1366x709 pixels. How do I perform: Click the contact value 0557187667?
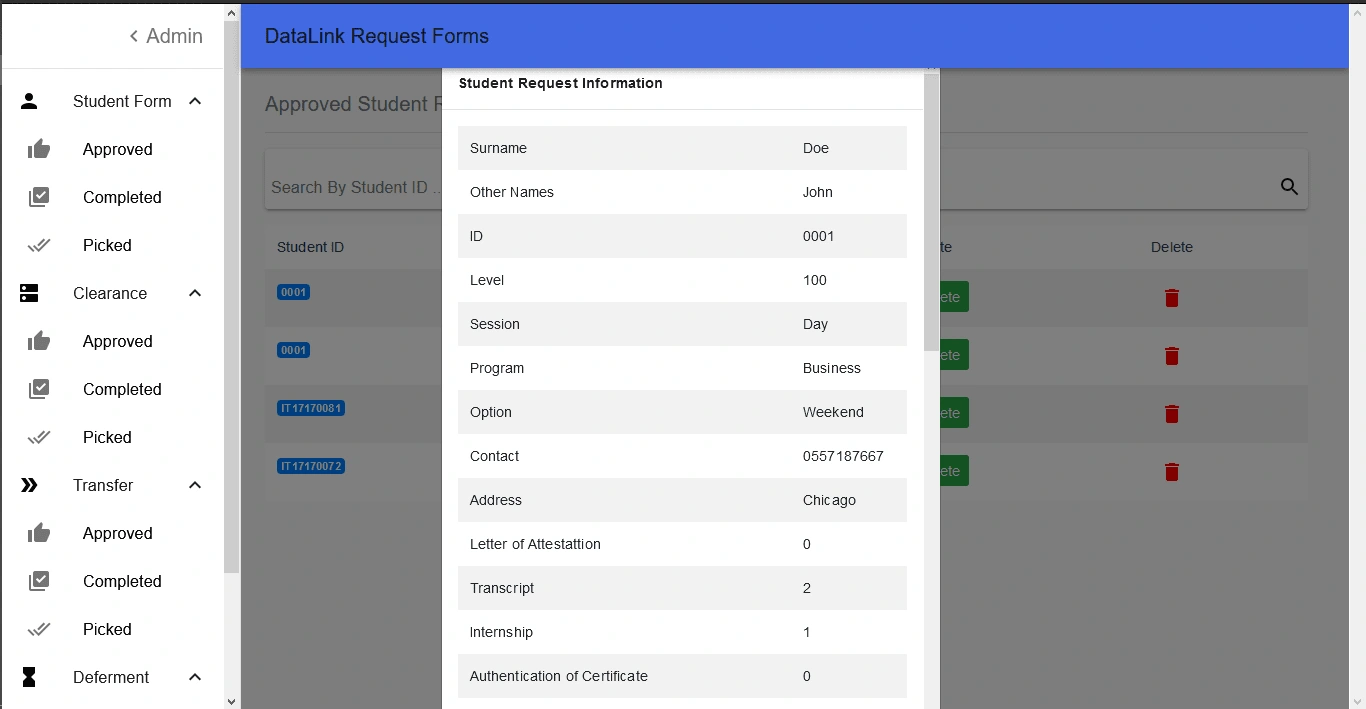tap(843, 456)
